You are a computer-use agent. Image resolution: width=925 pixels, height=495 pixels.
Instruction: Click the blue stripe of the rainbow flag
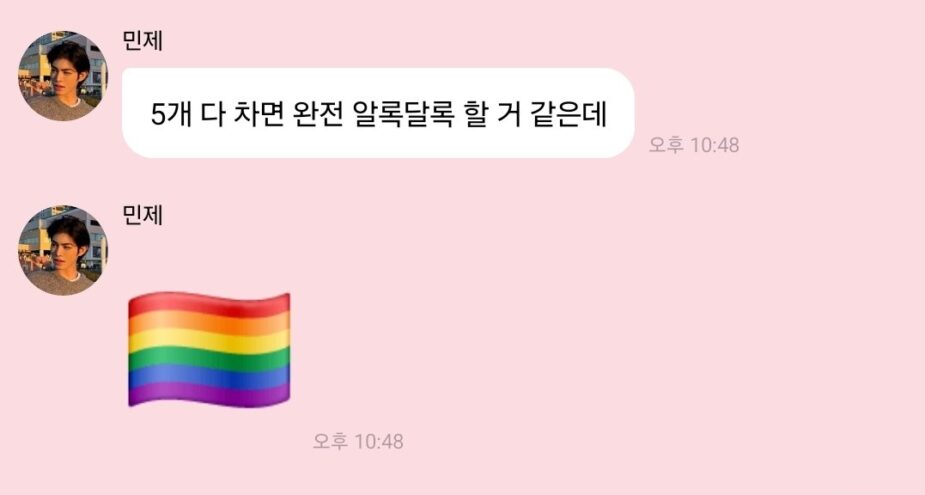tap(209, 376)
